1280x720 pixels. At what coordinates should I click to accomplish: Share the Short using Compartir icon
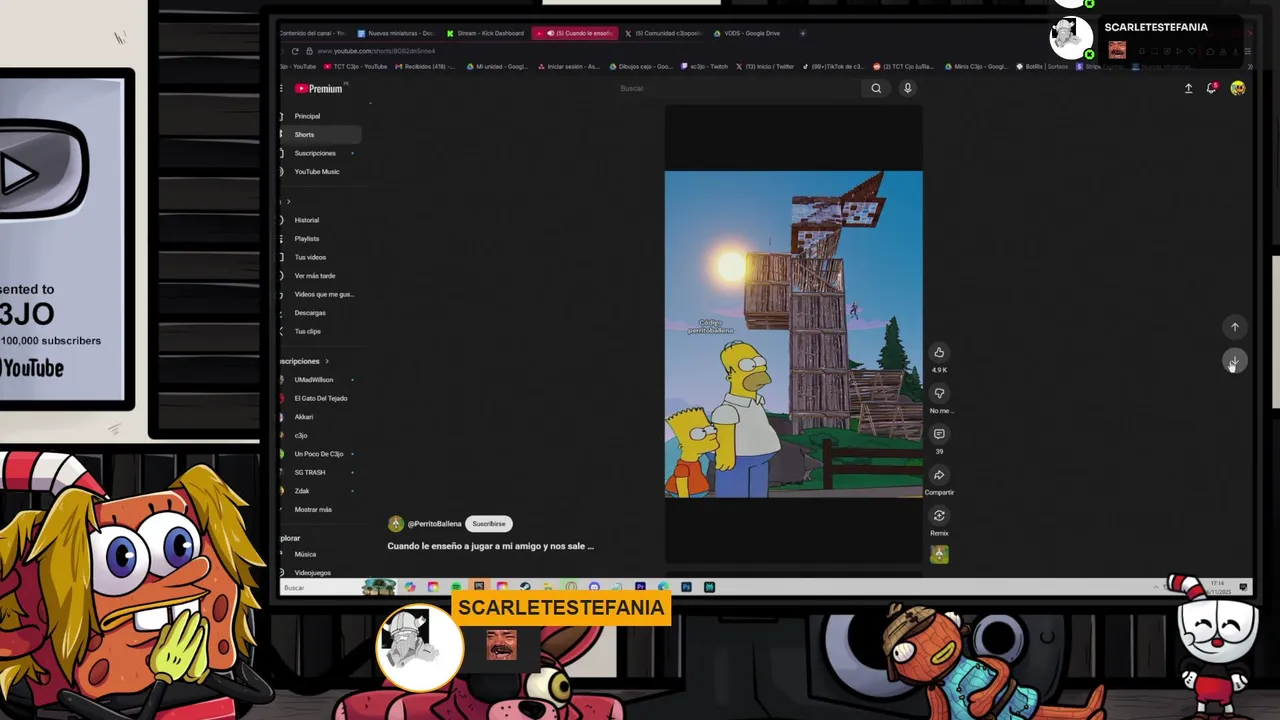point(939,475)
